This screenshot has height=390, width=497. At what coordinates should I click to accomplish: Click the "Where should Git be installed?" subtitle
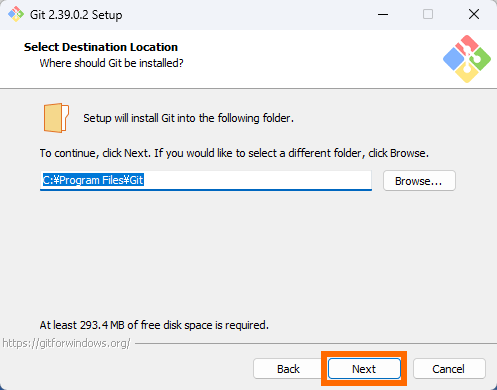tap(111, 63)
